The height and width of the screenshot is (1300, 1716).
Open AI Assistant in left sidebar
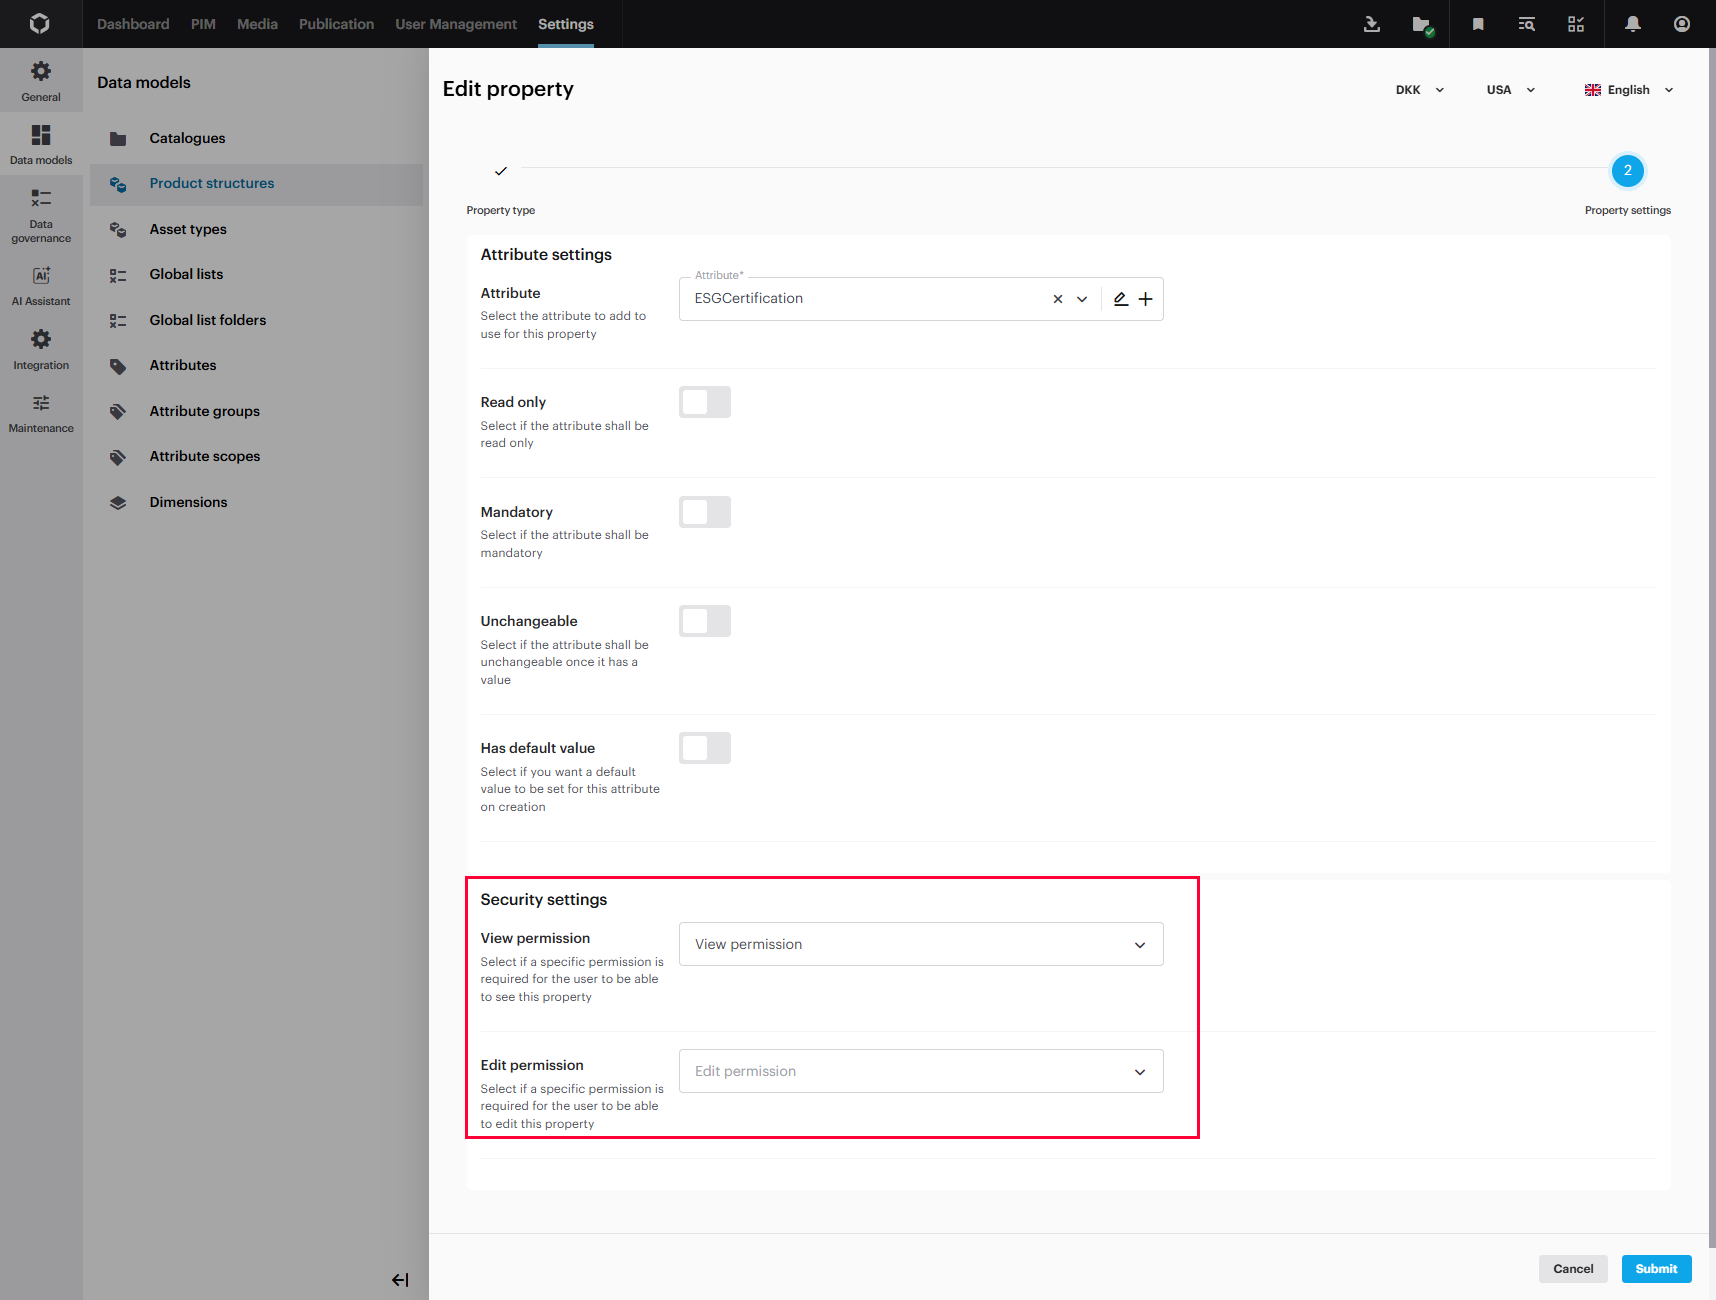click(x=41, y=285)
